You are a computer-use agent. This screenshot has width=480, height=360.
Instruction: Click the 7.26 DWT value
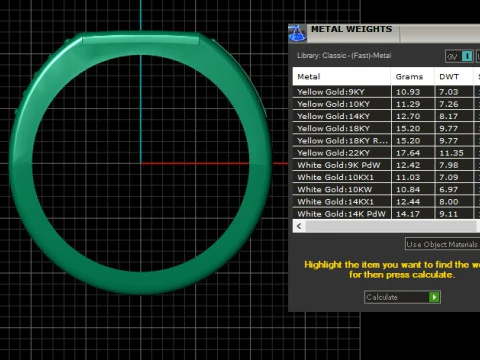[x=449, y=104]
